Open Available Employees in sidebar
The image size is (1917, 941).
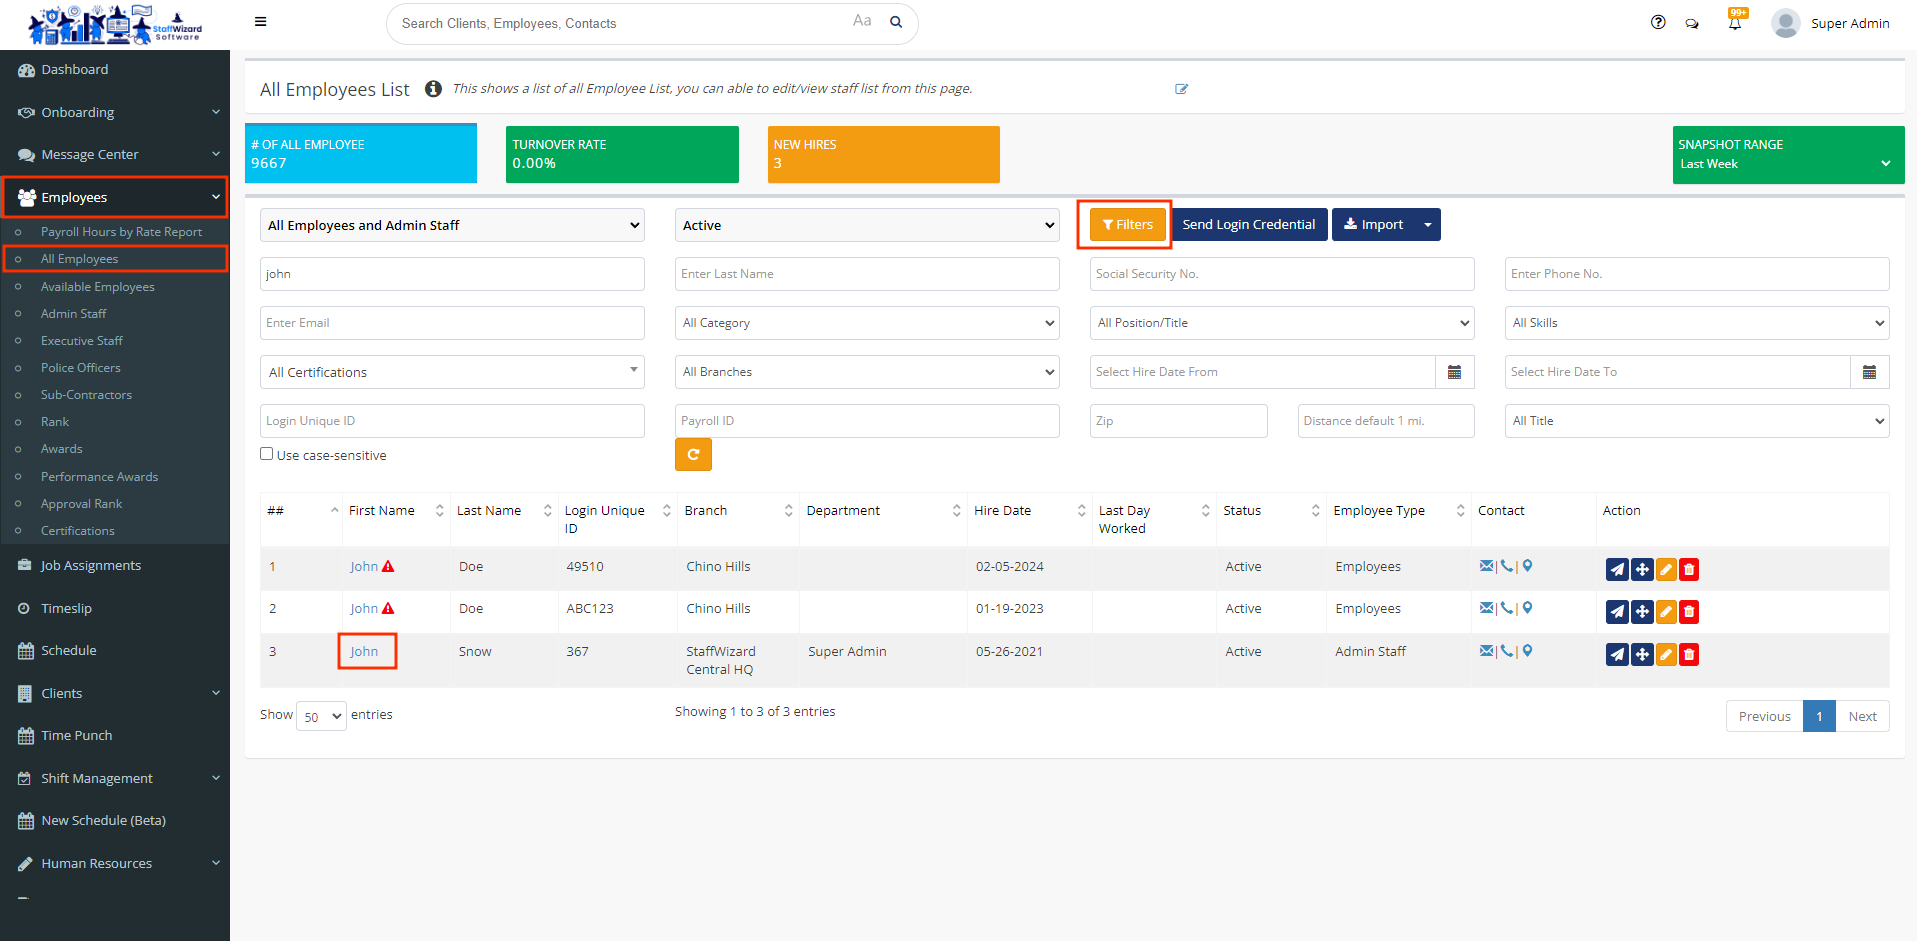97,287
